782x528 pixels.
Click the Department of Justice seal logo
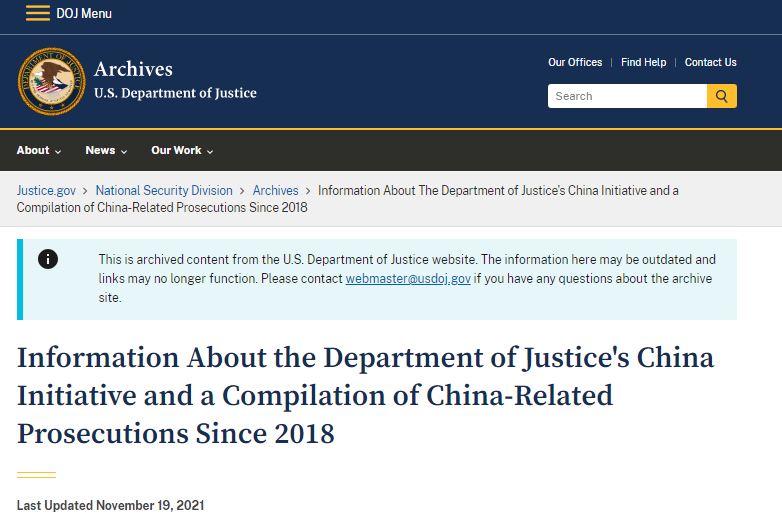(51, 81)
